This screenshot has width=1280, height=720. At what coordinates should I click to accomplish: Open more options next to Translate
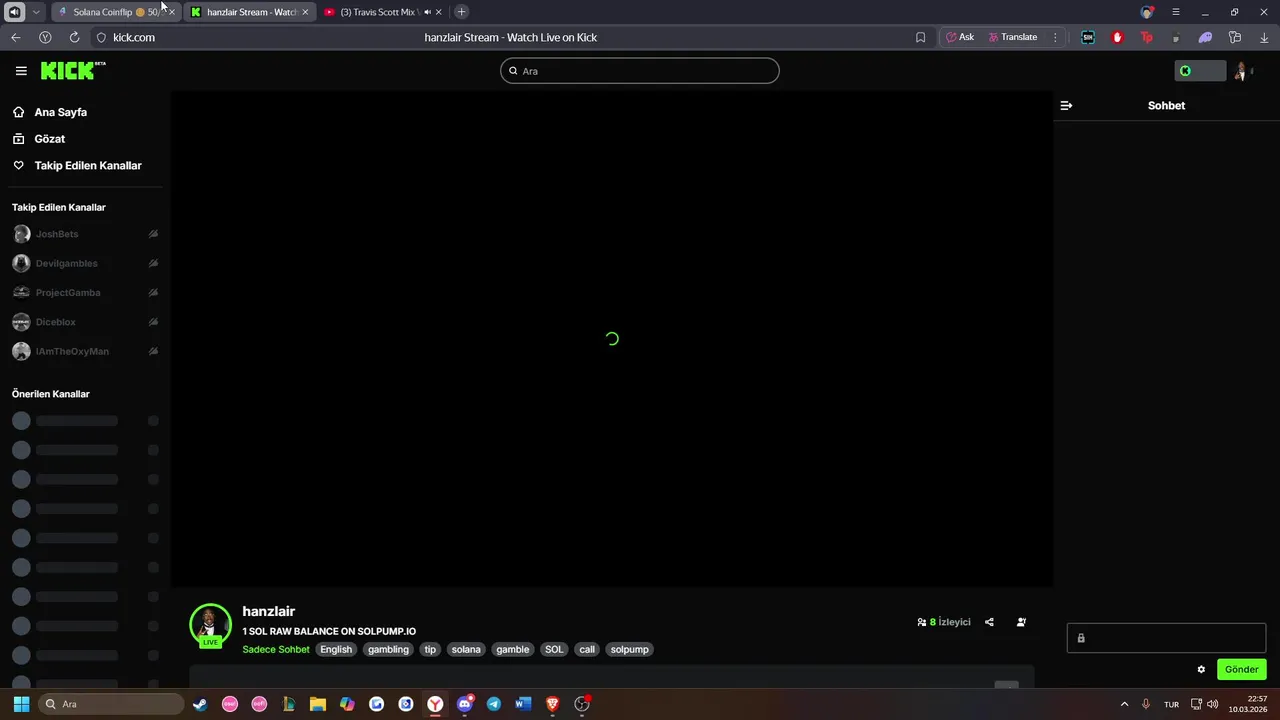pyautogui.click(x=1055, y=37)
